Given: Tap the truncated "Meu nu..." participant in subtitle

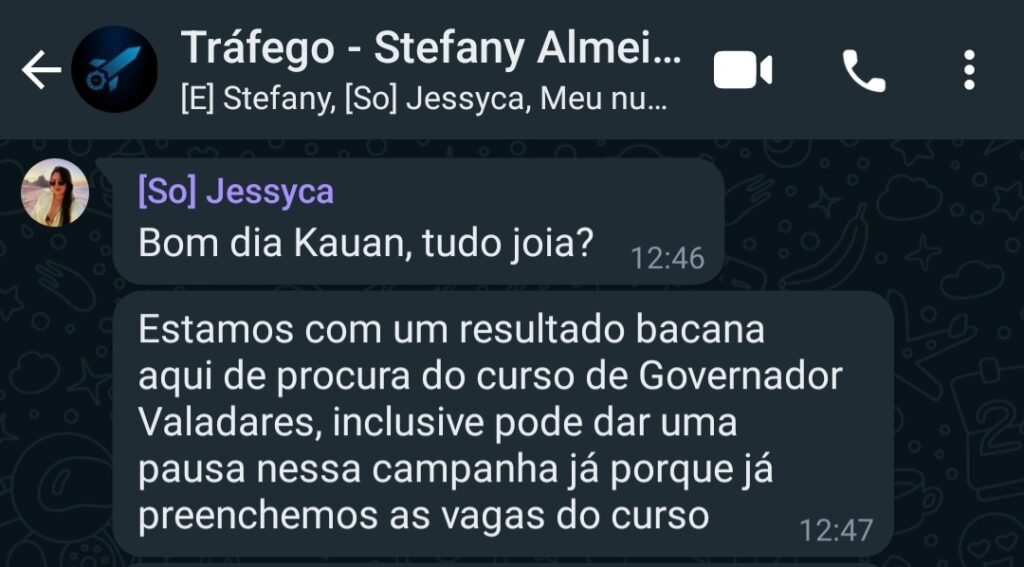Looking at the screenshot, I should tap(603, 100).
